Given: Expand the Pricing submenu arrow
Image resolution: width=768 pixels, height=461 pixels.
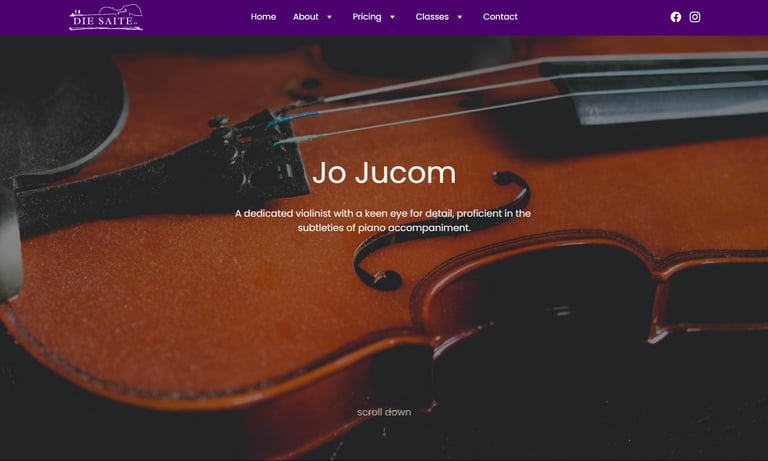Looking at the screenshot, I should click(392, 17).
